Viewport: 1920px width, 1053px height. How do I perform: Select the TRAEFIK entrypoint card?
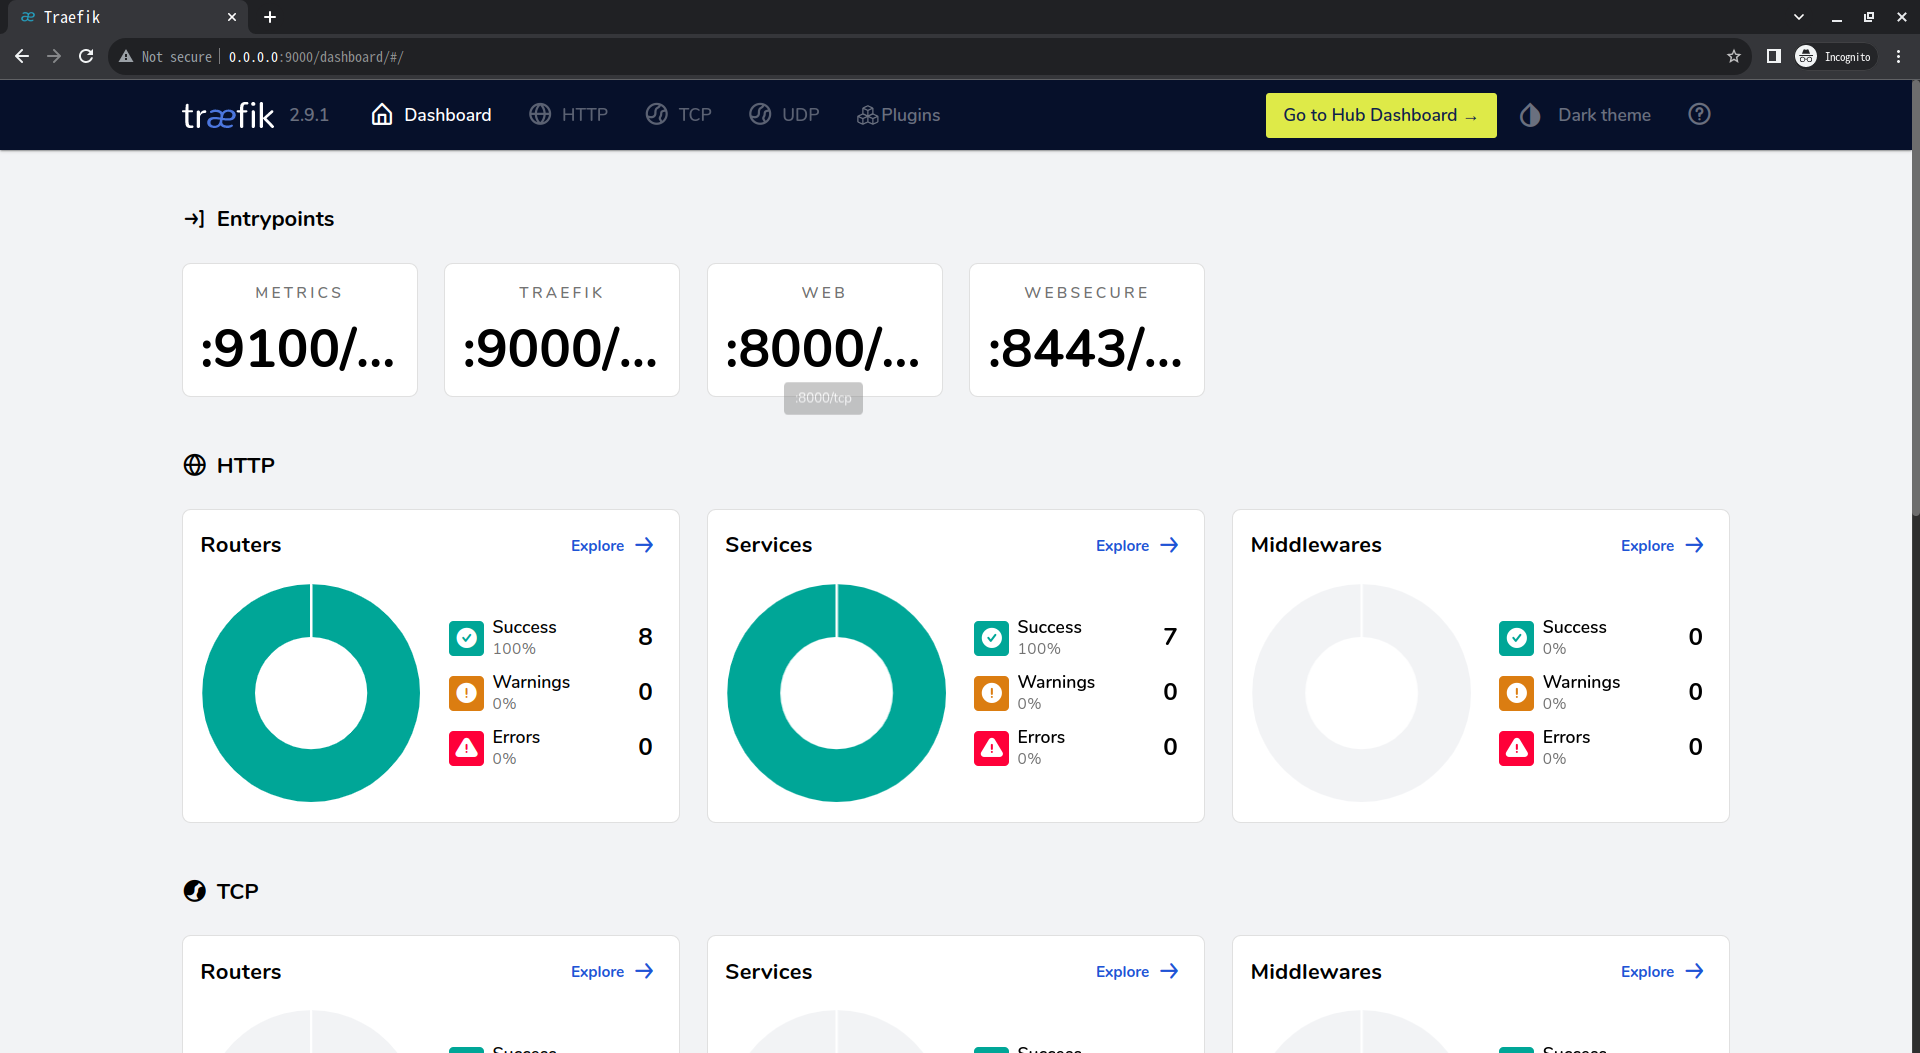click(562, 330)
